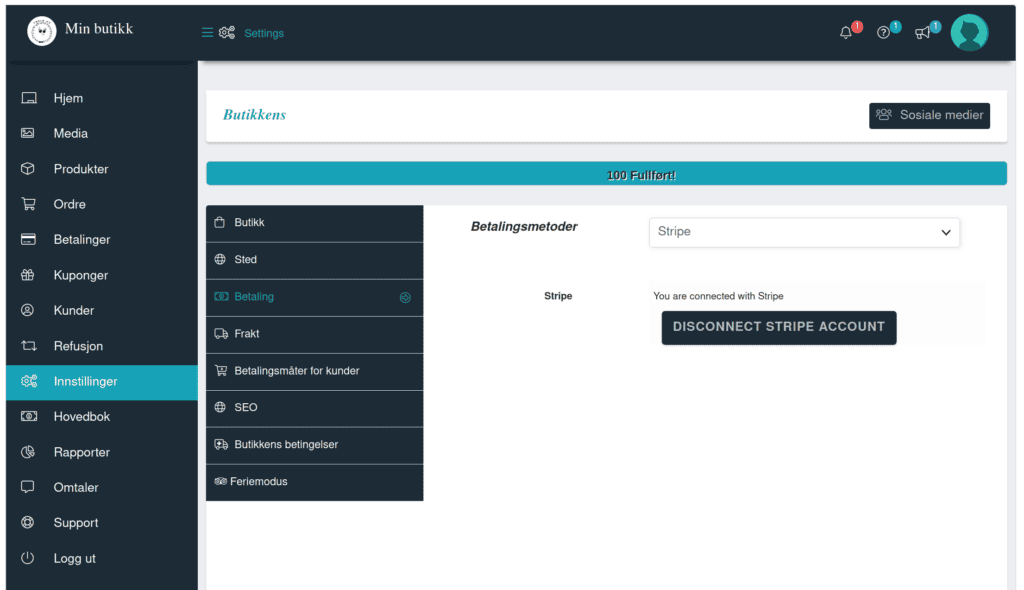Click the Rapporter pie chart icon
Image resolution: width=1024 pixels, height=590 pixels.
(28, 452)
